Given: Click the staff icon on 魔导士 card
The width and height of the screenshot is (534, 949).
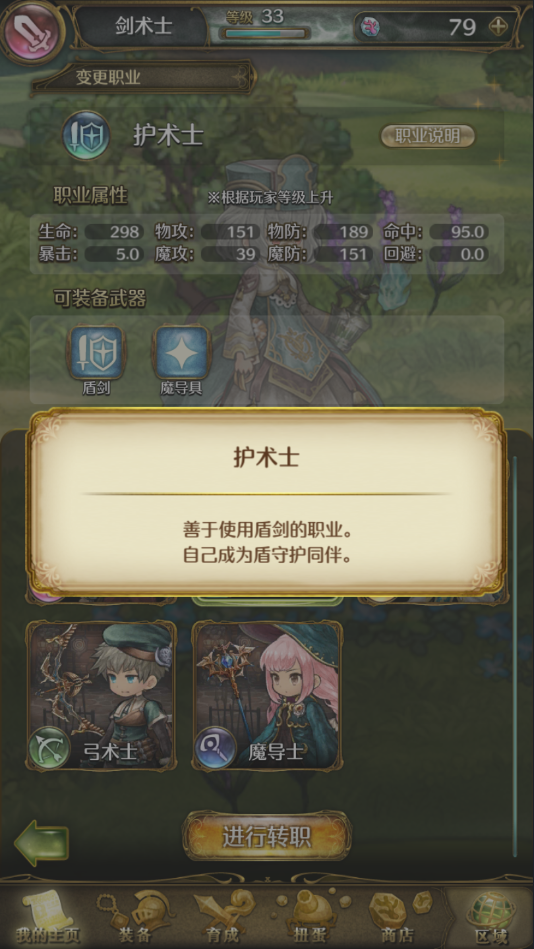Looking at the screenshot, I should point(215,748).
